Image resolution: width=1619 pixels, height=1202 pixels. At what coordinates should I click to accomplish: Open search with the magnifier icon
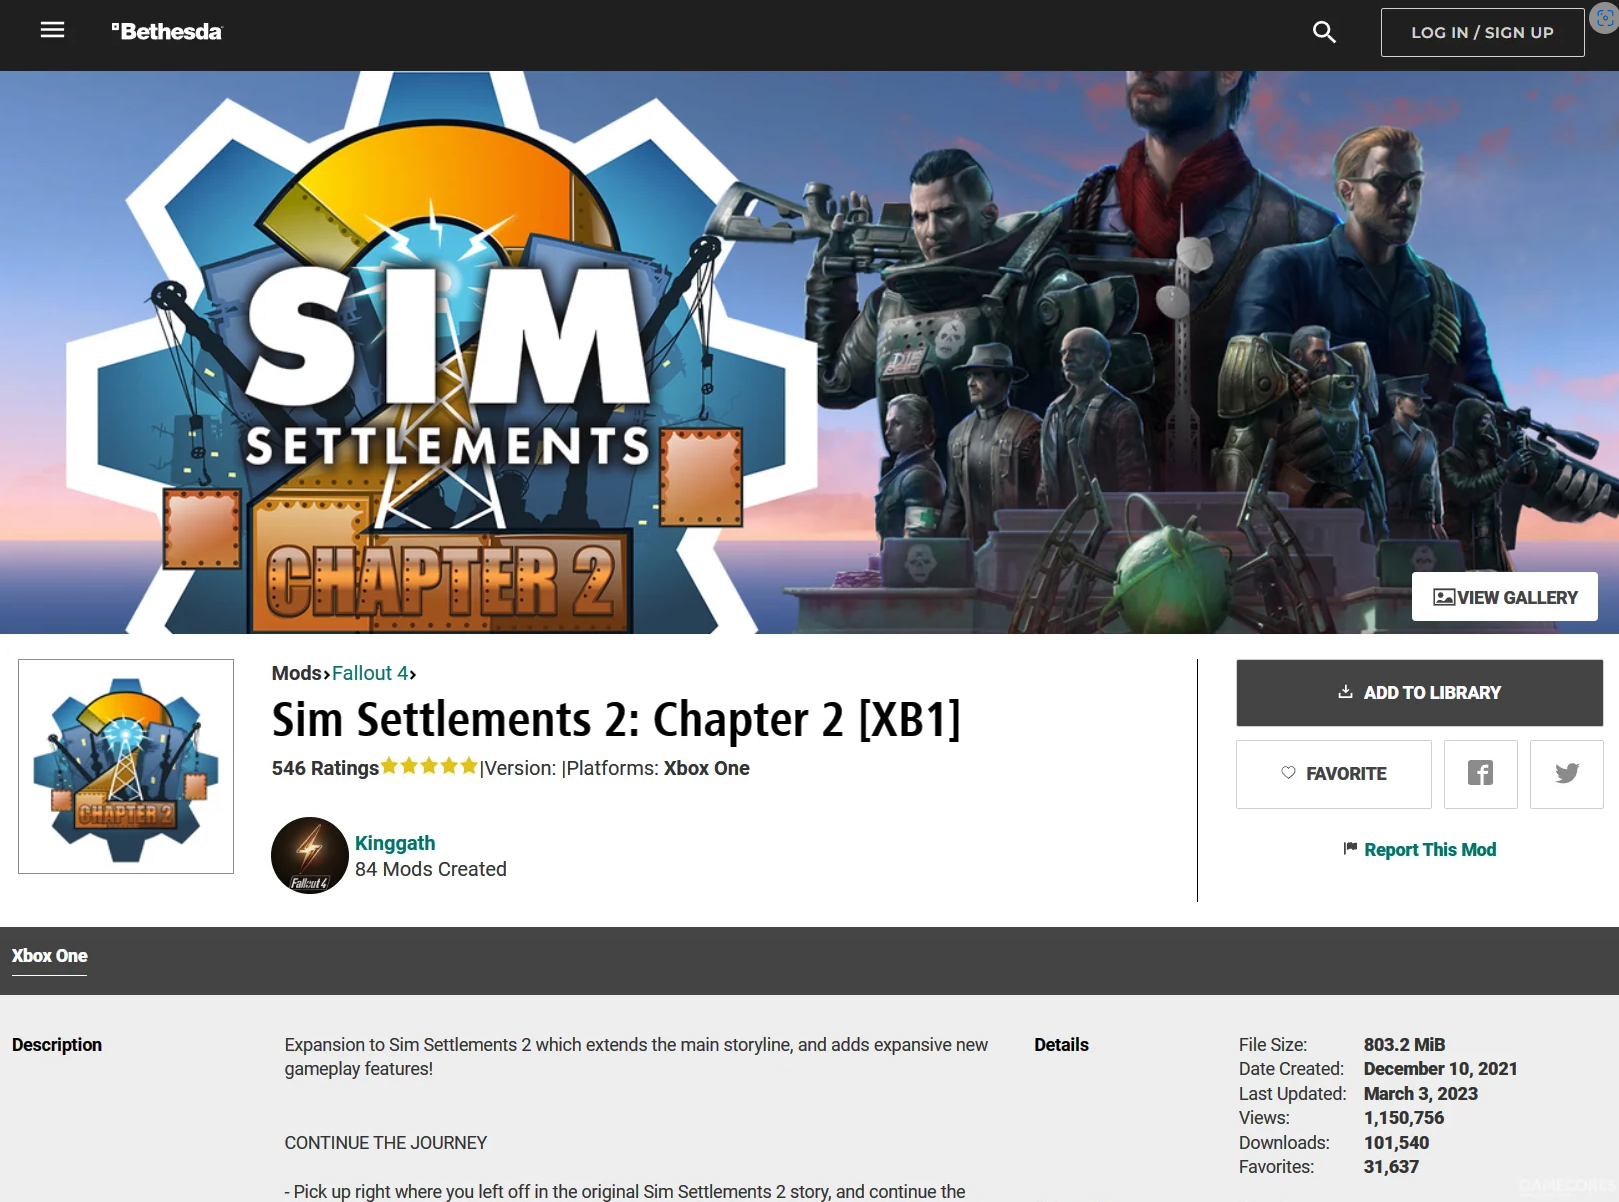click(x=1324, y=32)
